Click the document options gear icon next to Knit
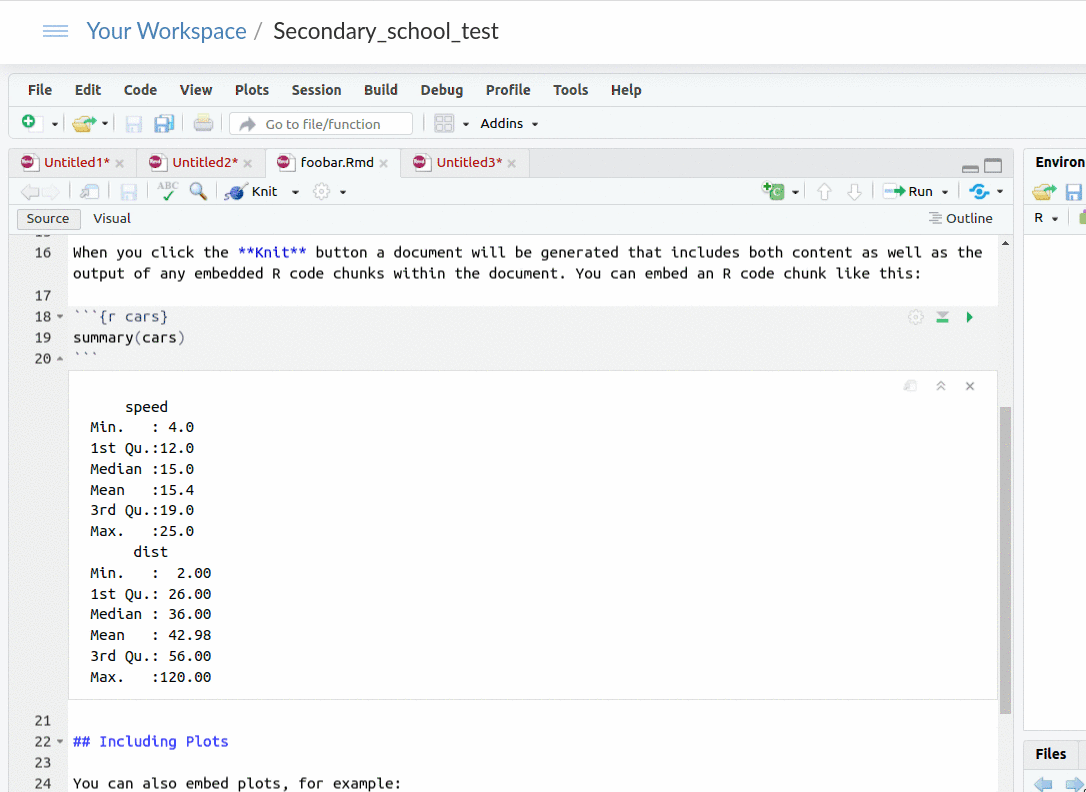Viewport: 1086px width, 792px height. pos(321,192)
